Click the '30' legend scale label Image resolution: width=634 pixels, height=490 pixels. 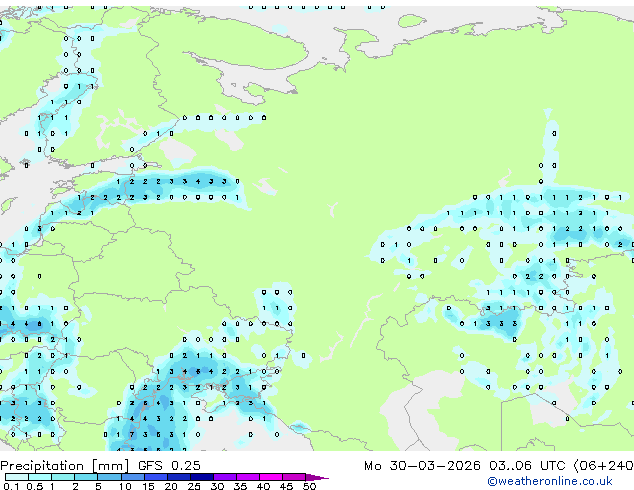[217, 486]
